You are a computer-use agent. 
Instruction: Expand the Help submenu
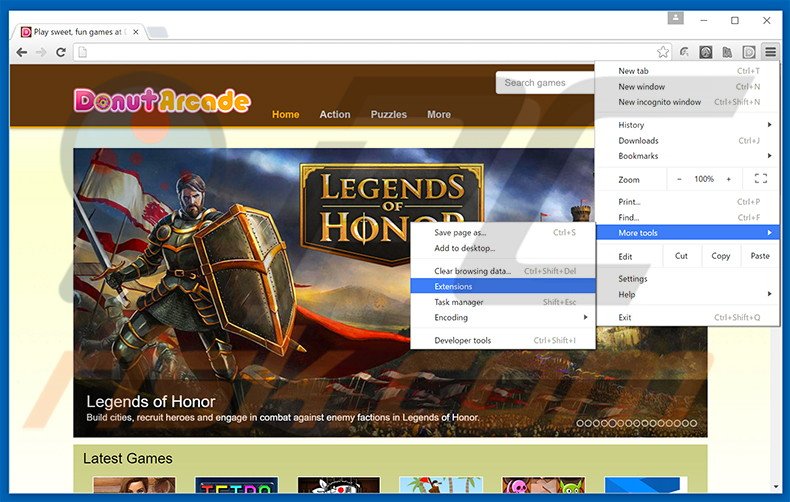[688, 294]
